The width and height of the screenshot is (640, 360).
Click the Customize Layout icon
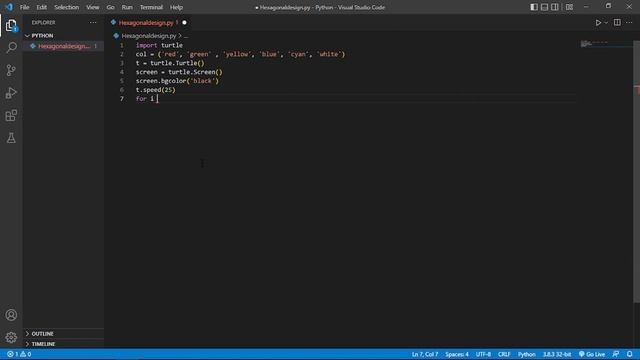pos(569,7)
